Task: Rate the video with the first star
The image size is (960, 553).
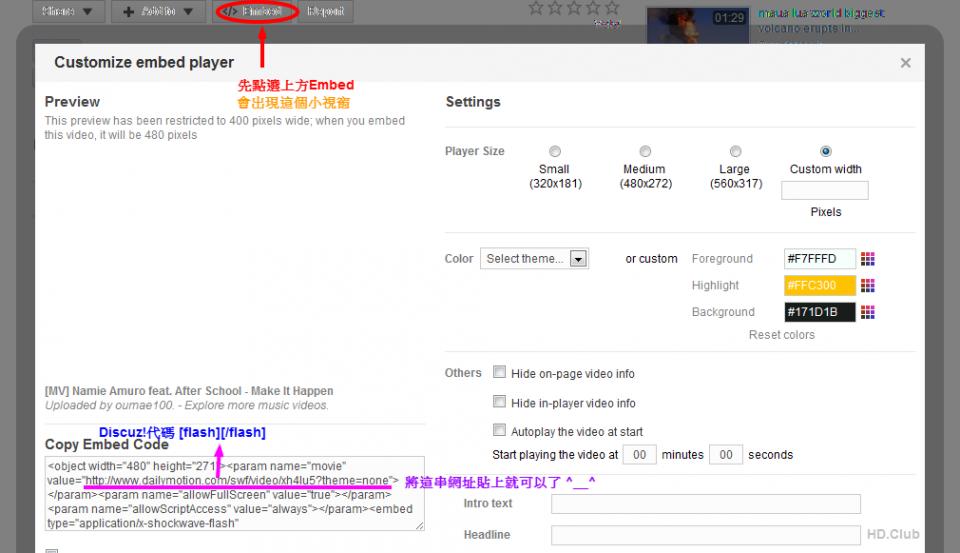Action: 536,8
